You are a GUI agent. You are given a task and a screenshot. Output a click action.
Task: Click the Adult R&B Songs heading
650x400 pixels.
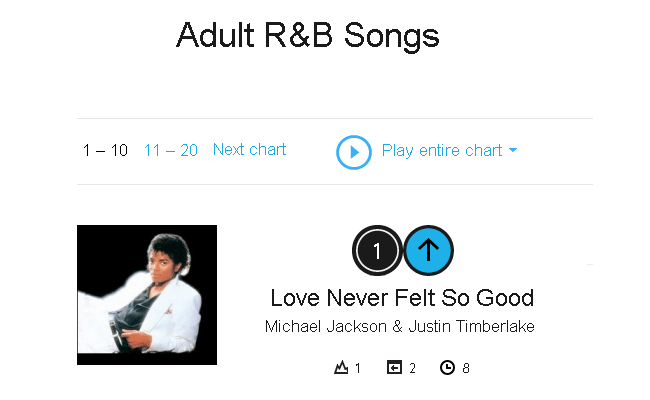pos(308,36)
